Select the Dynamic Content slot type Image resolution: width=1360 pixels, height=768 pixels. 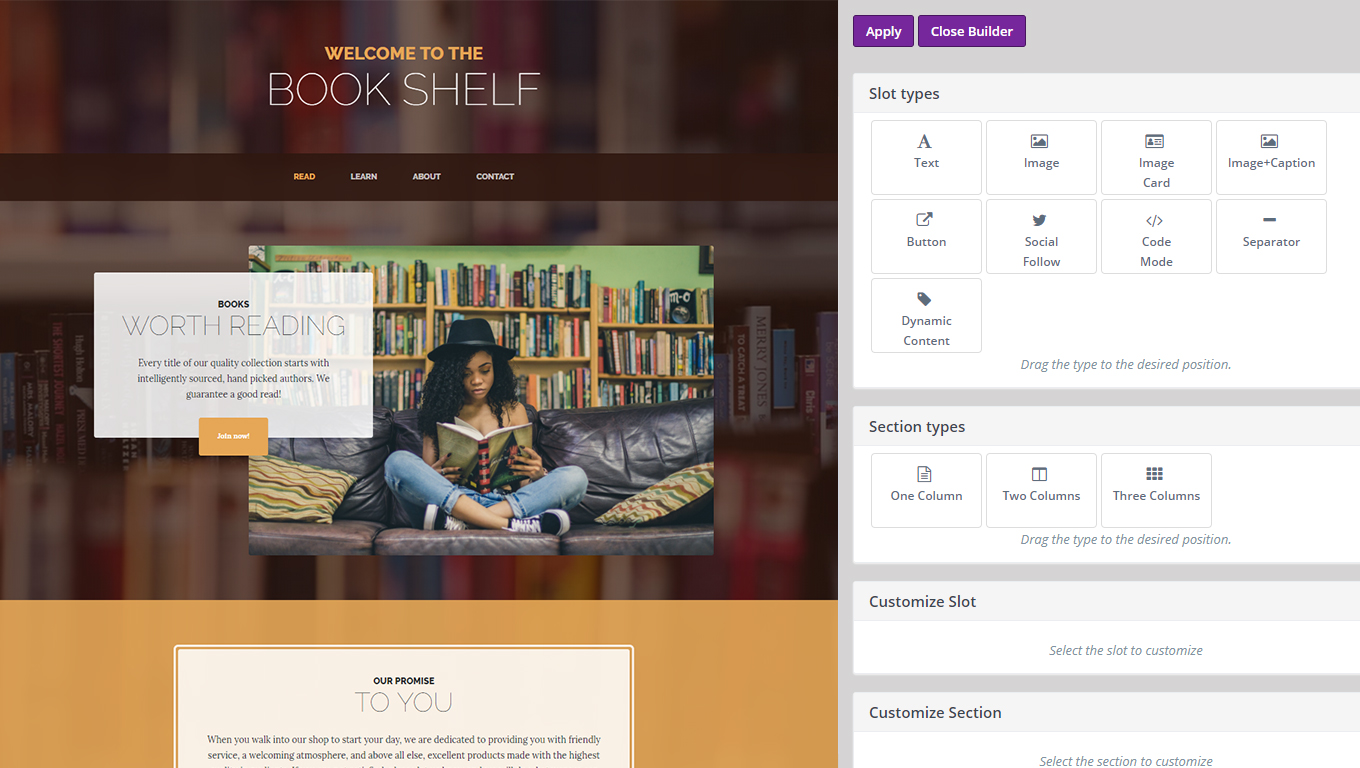tap(926, 315)
